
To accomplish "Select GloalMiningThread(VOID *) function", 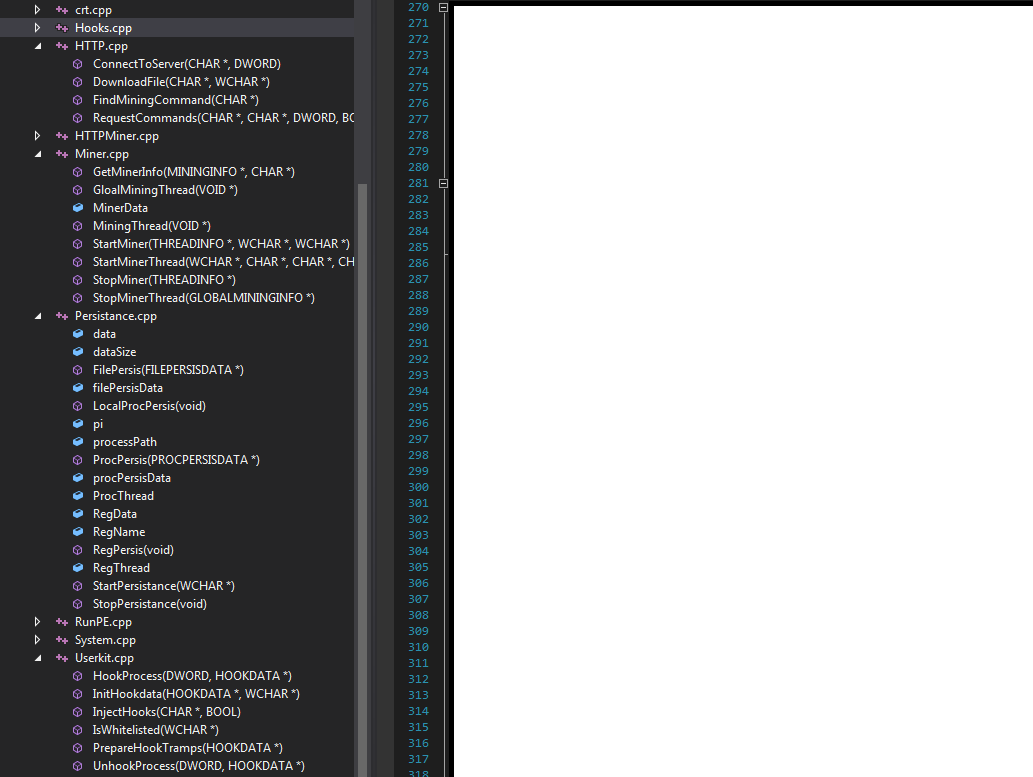I will pyautogui.click(x=165, y=190).
